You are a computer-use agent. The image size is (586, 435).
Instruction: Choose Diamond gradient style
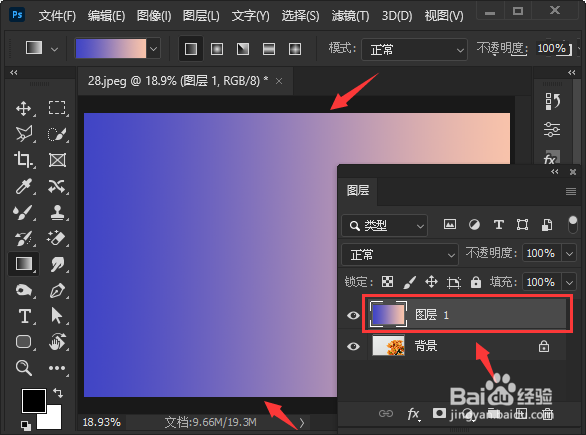tap(295, 49)
